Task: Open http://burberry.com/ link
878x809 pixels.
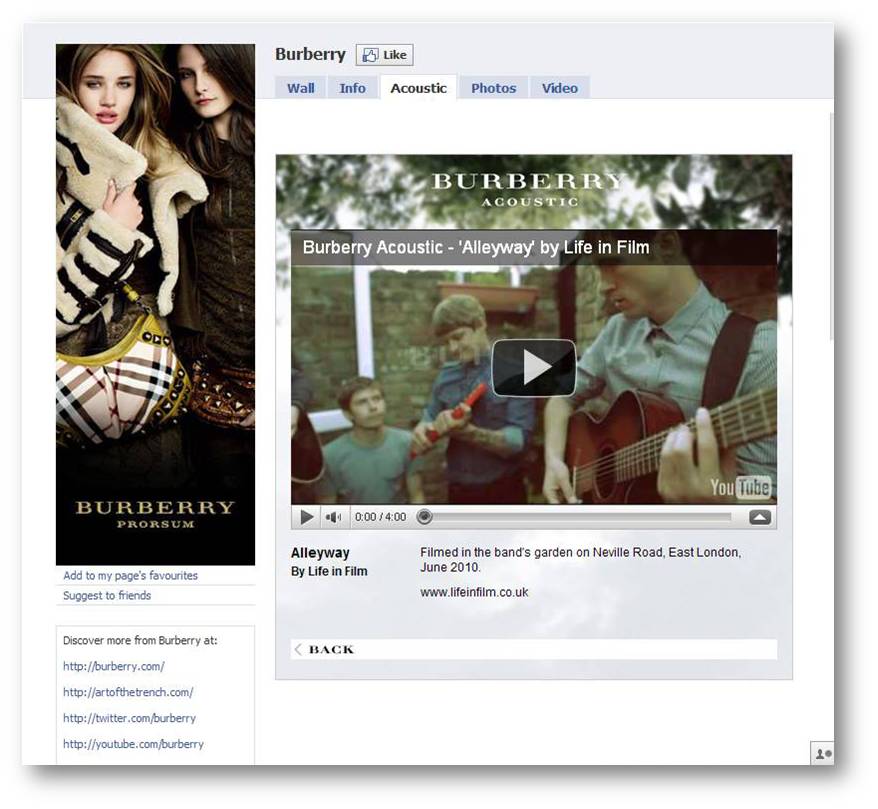Action: point(114,666)
